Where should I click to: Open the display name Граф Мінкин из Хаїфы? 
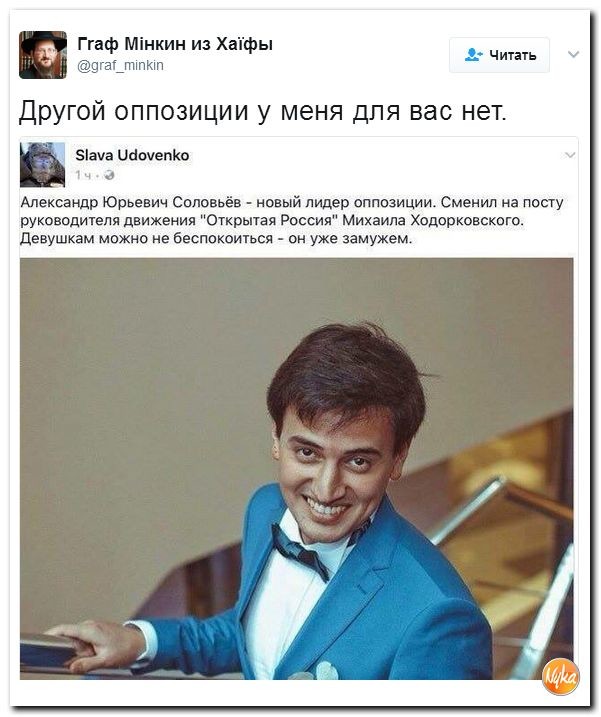(x=175, y=44)
